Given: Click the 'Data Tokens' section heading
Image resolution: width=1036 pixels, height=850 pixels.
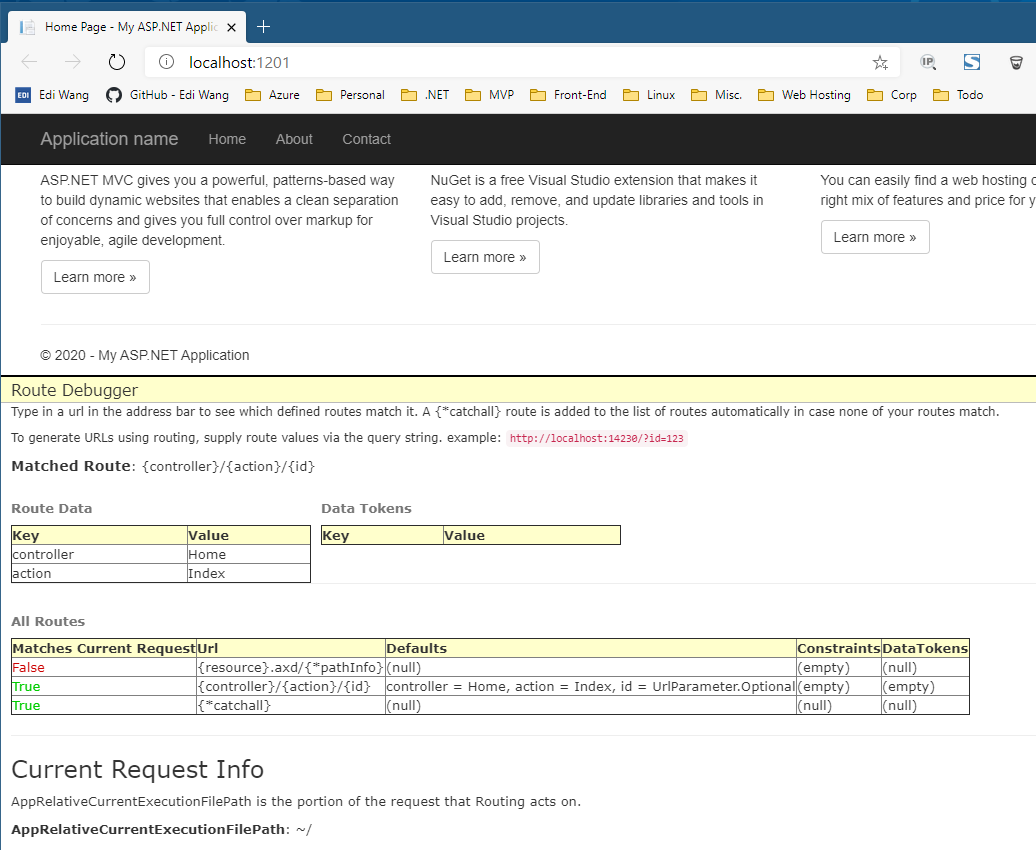Looking at the screenshot, I should tap(366, 509).
